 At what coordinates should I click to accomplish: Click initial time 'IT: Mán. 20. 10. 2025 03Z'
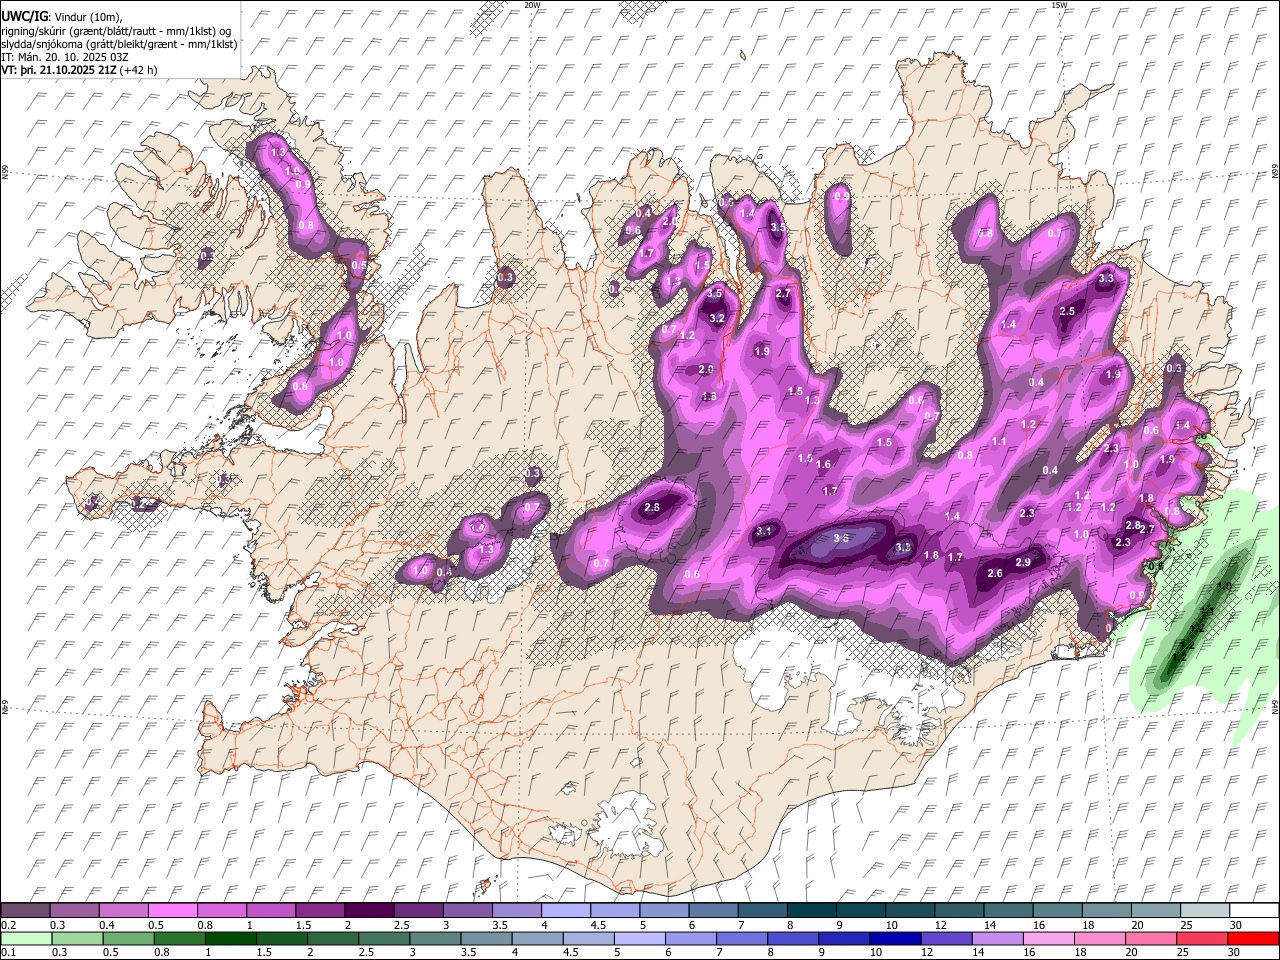pos(65,57)
